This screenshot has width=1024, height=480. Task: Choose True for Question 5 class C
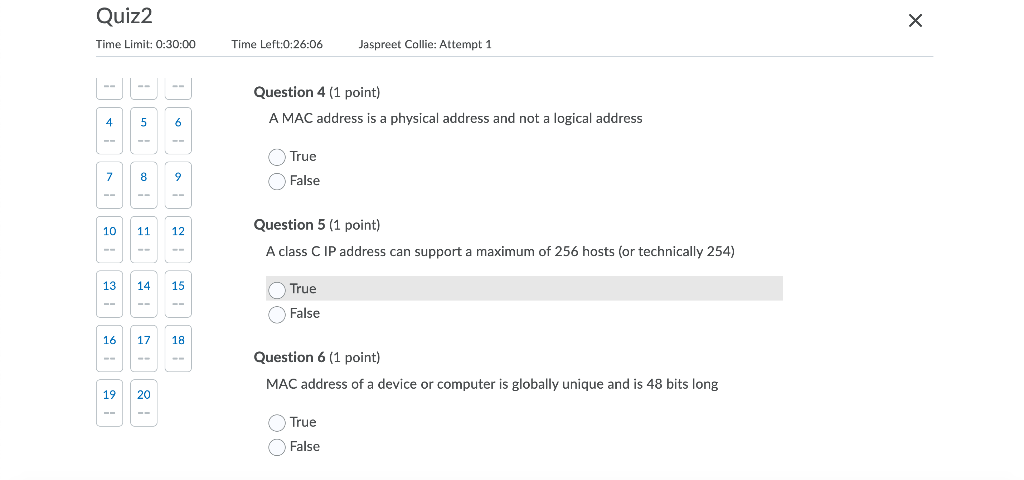click(x=277, y=289)
